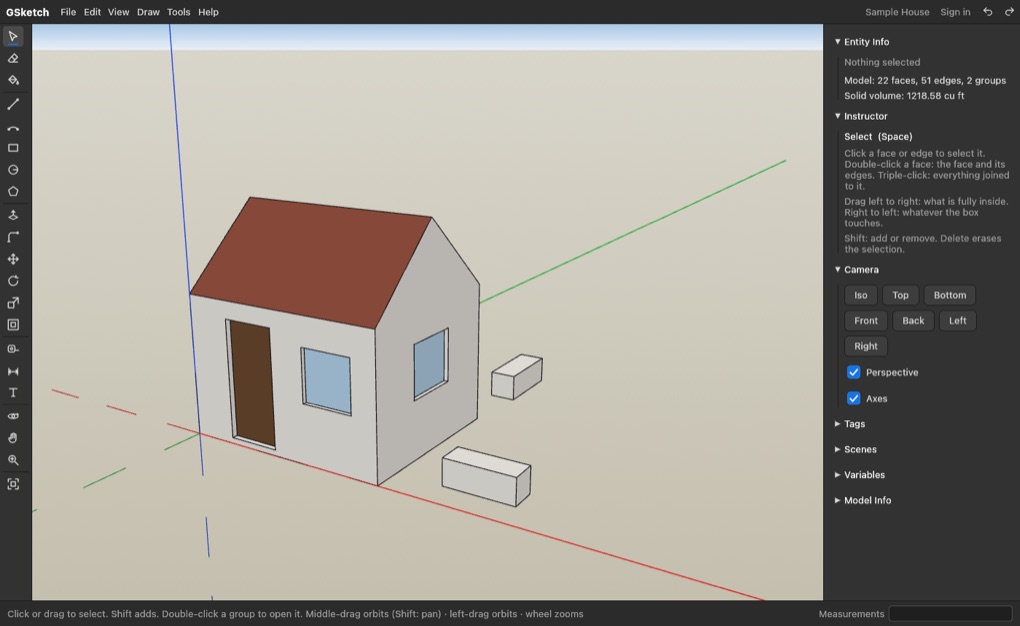Choose the Pan hand tool
The height and width of the screenshot is (626, 1020).
click(13, 438)
